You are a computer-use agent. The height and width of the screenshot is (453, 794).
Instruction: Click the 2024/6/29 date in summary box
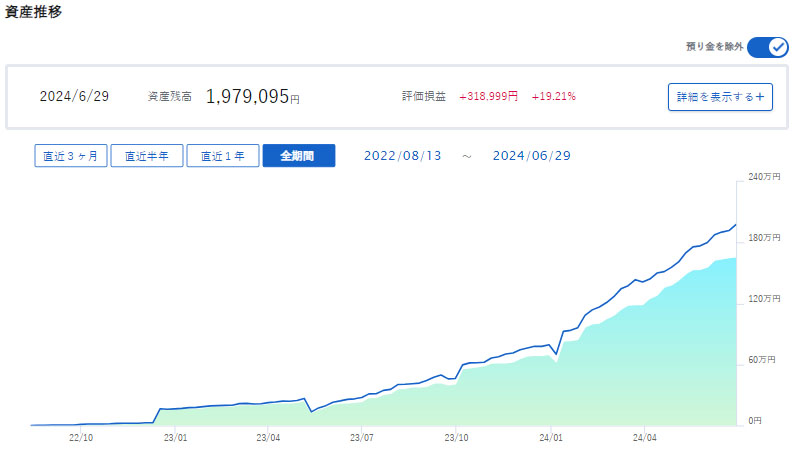pyautogui.click(x=74, y=97)
